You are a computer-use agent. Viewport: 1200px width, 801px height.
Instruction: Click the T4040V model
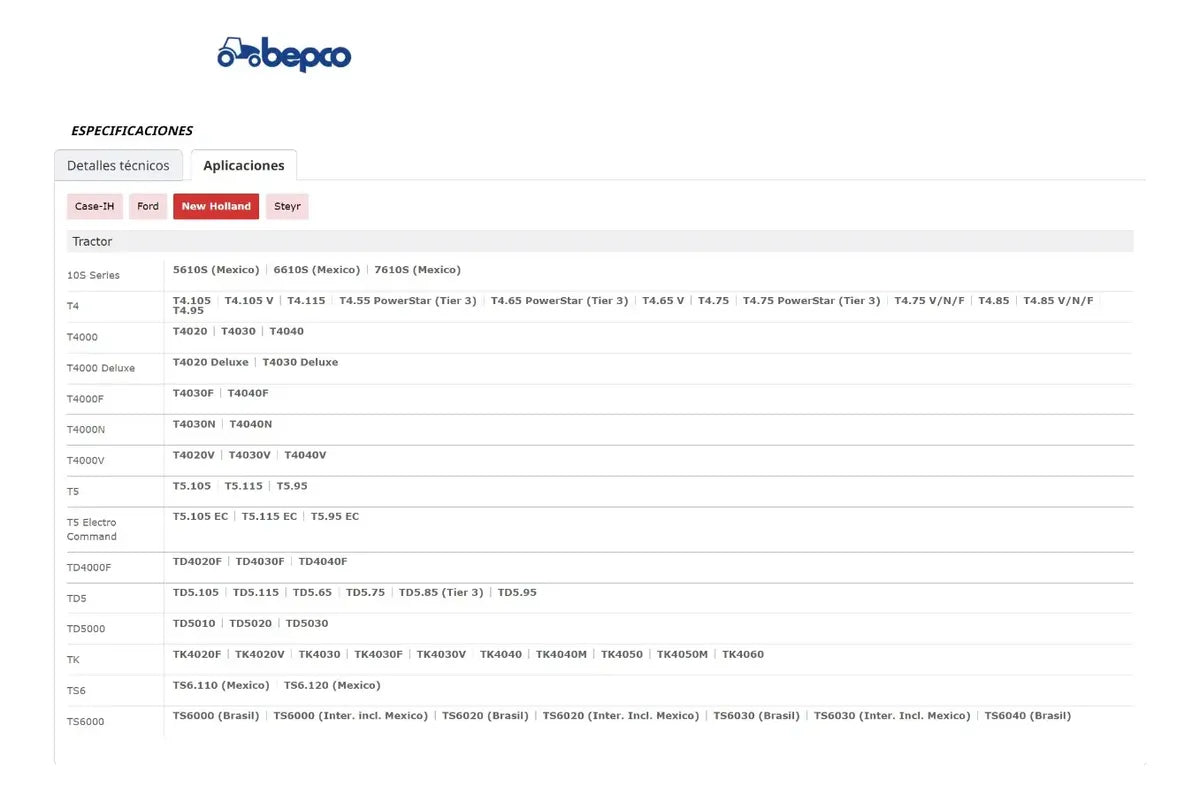[x=306, y=456]
